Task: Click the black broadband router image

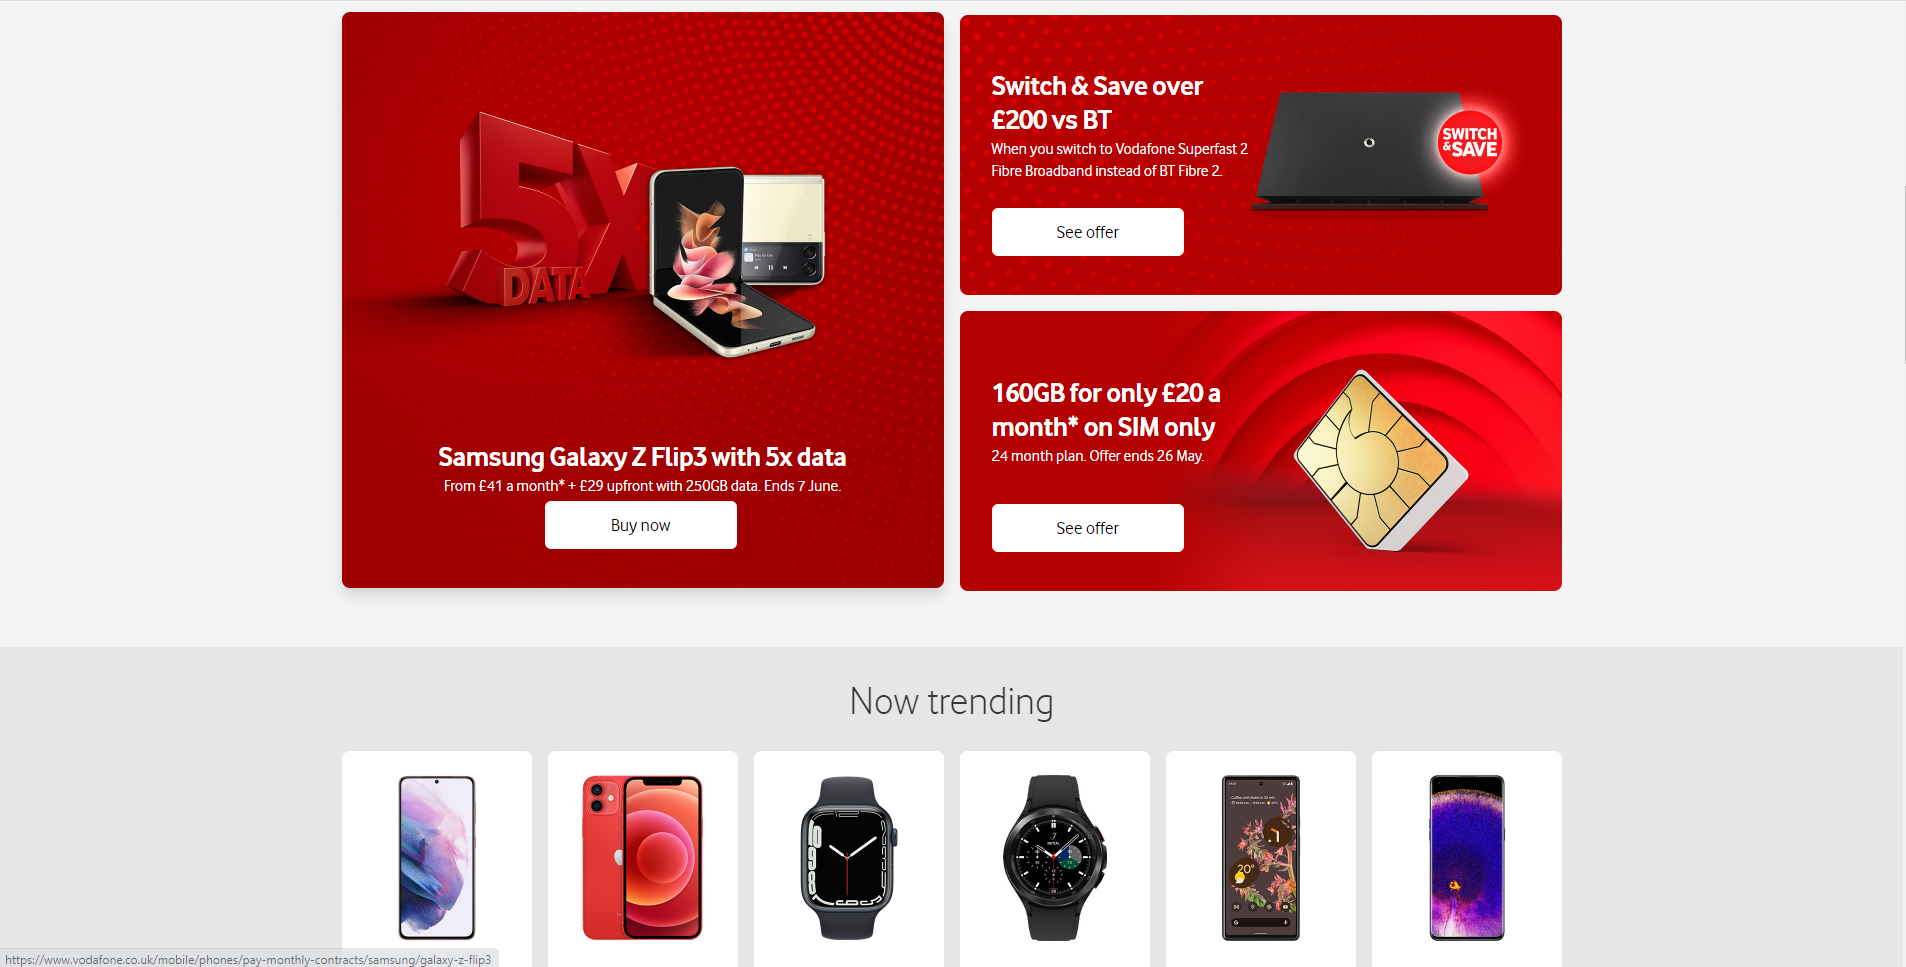Action: pos(1370,151)
